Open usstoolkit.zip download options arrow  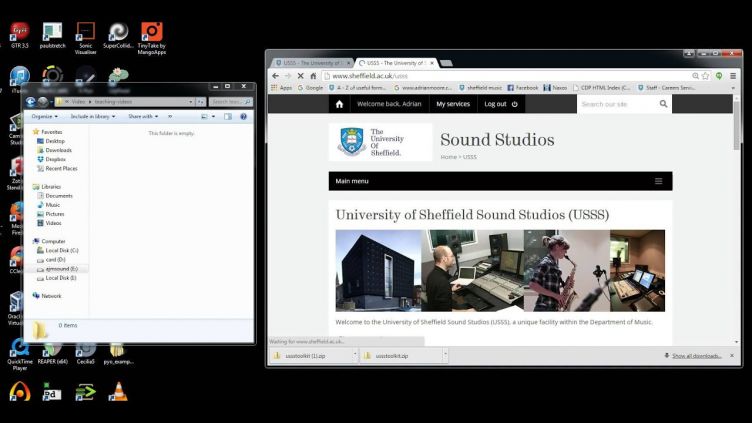445,355
